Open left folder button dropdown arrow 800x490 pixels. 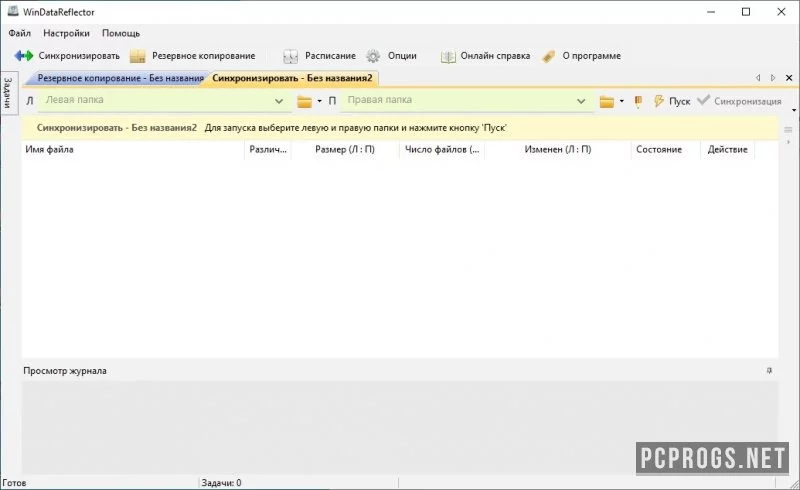click(319, 101)
